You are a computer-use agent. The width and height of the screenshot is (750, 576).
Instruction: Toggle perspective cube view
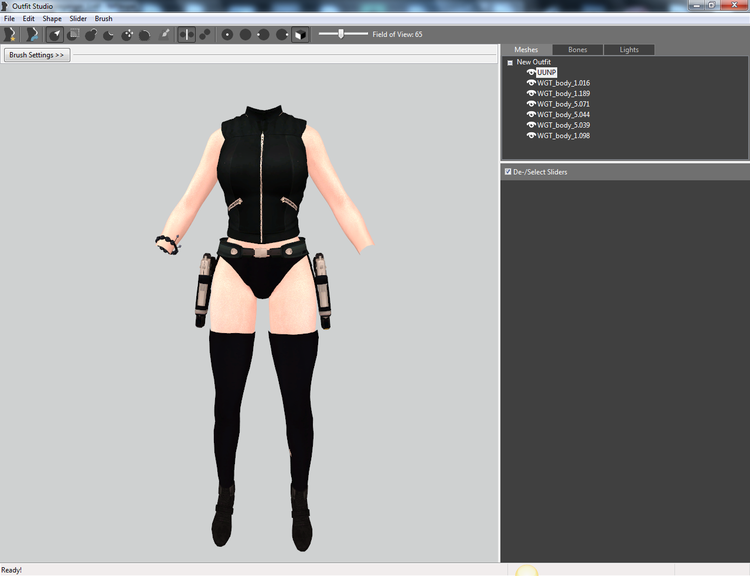click(x=300, y=34)
